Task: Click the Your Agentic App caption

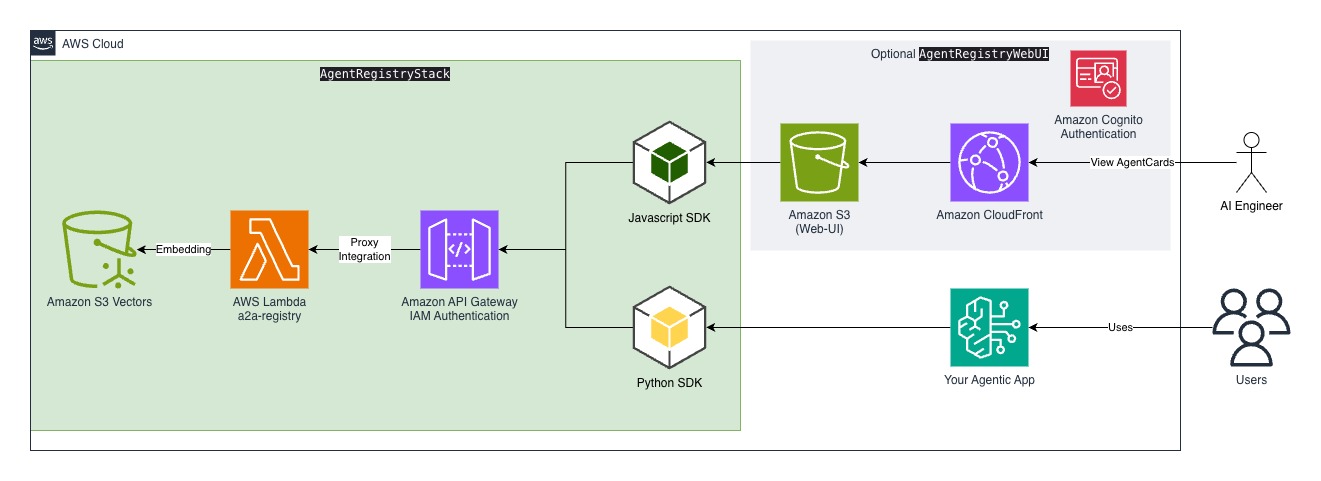Action: click(x=989, y=380)
